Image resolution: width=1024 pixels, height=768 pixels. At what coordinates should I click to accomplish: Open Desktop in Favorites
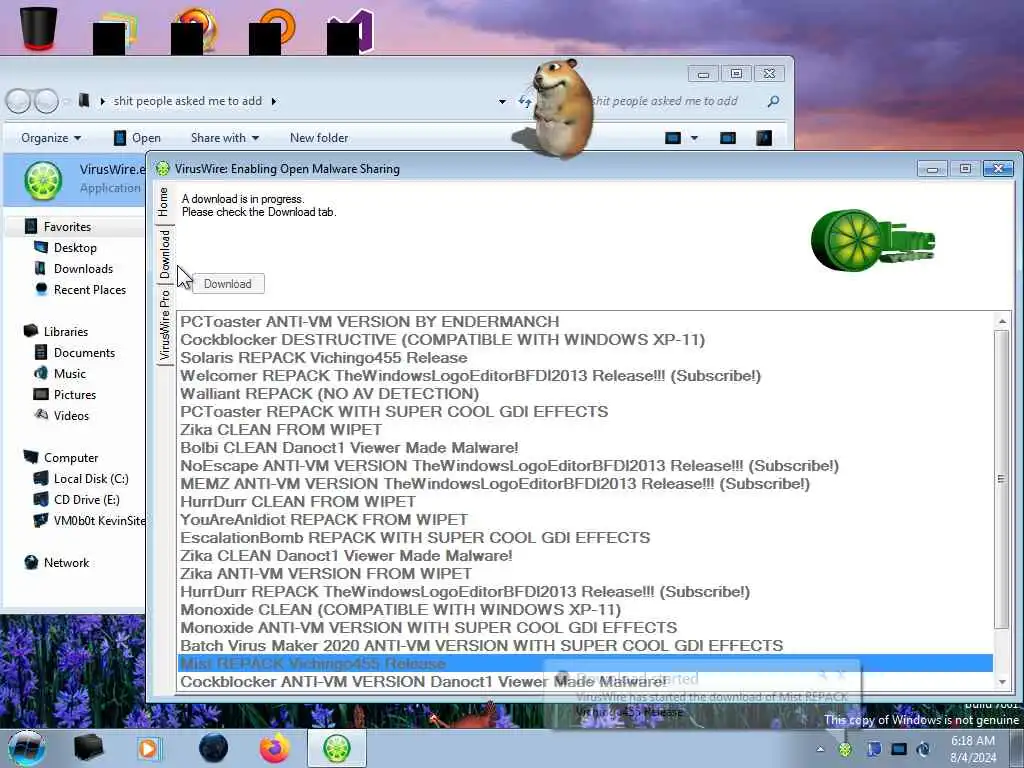click(75, 248)
